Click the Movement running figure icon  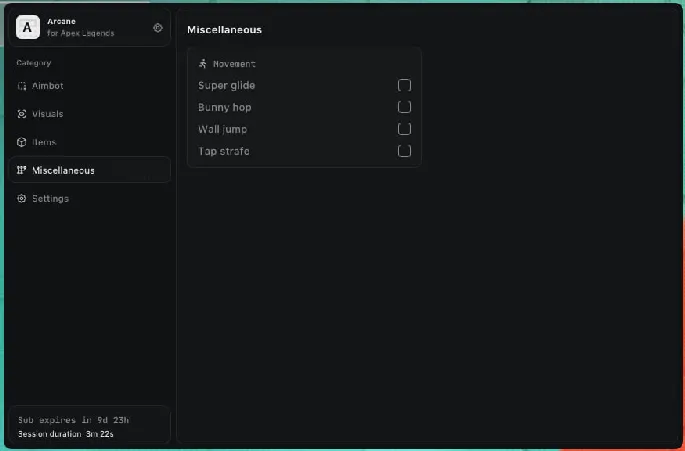203,64
